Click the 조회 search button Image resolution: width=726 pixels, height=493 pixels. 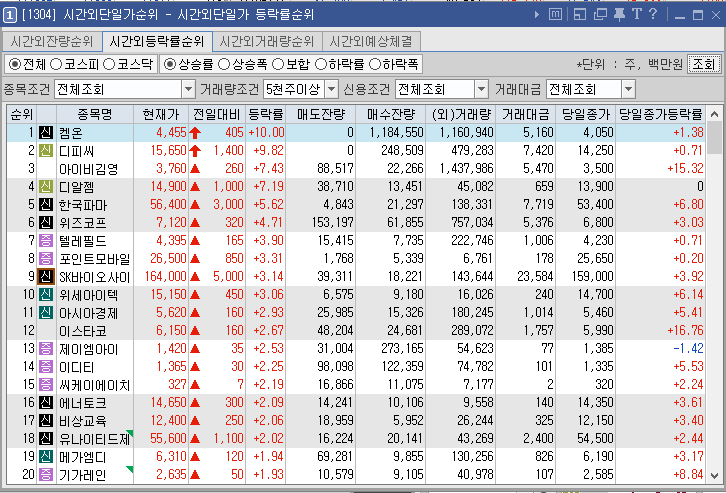tap(704, 64)
